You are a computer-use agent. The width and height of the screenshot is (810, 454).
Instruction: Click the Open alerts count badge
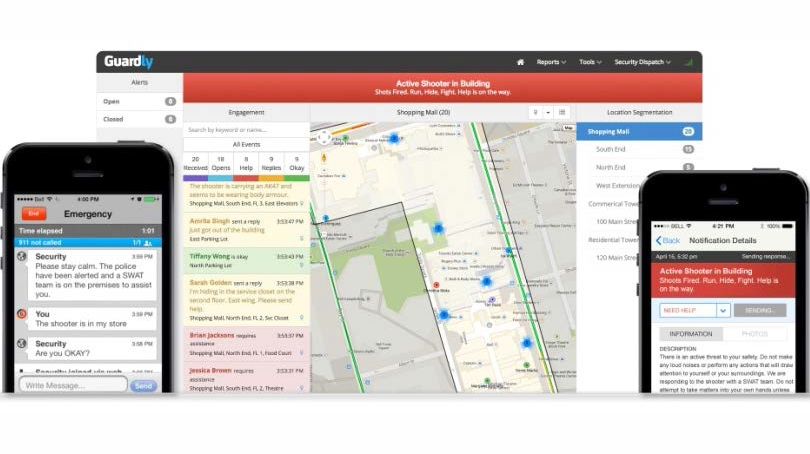point(170,102)
